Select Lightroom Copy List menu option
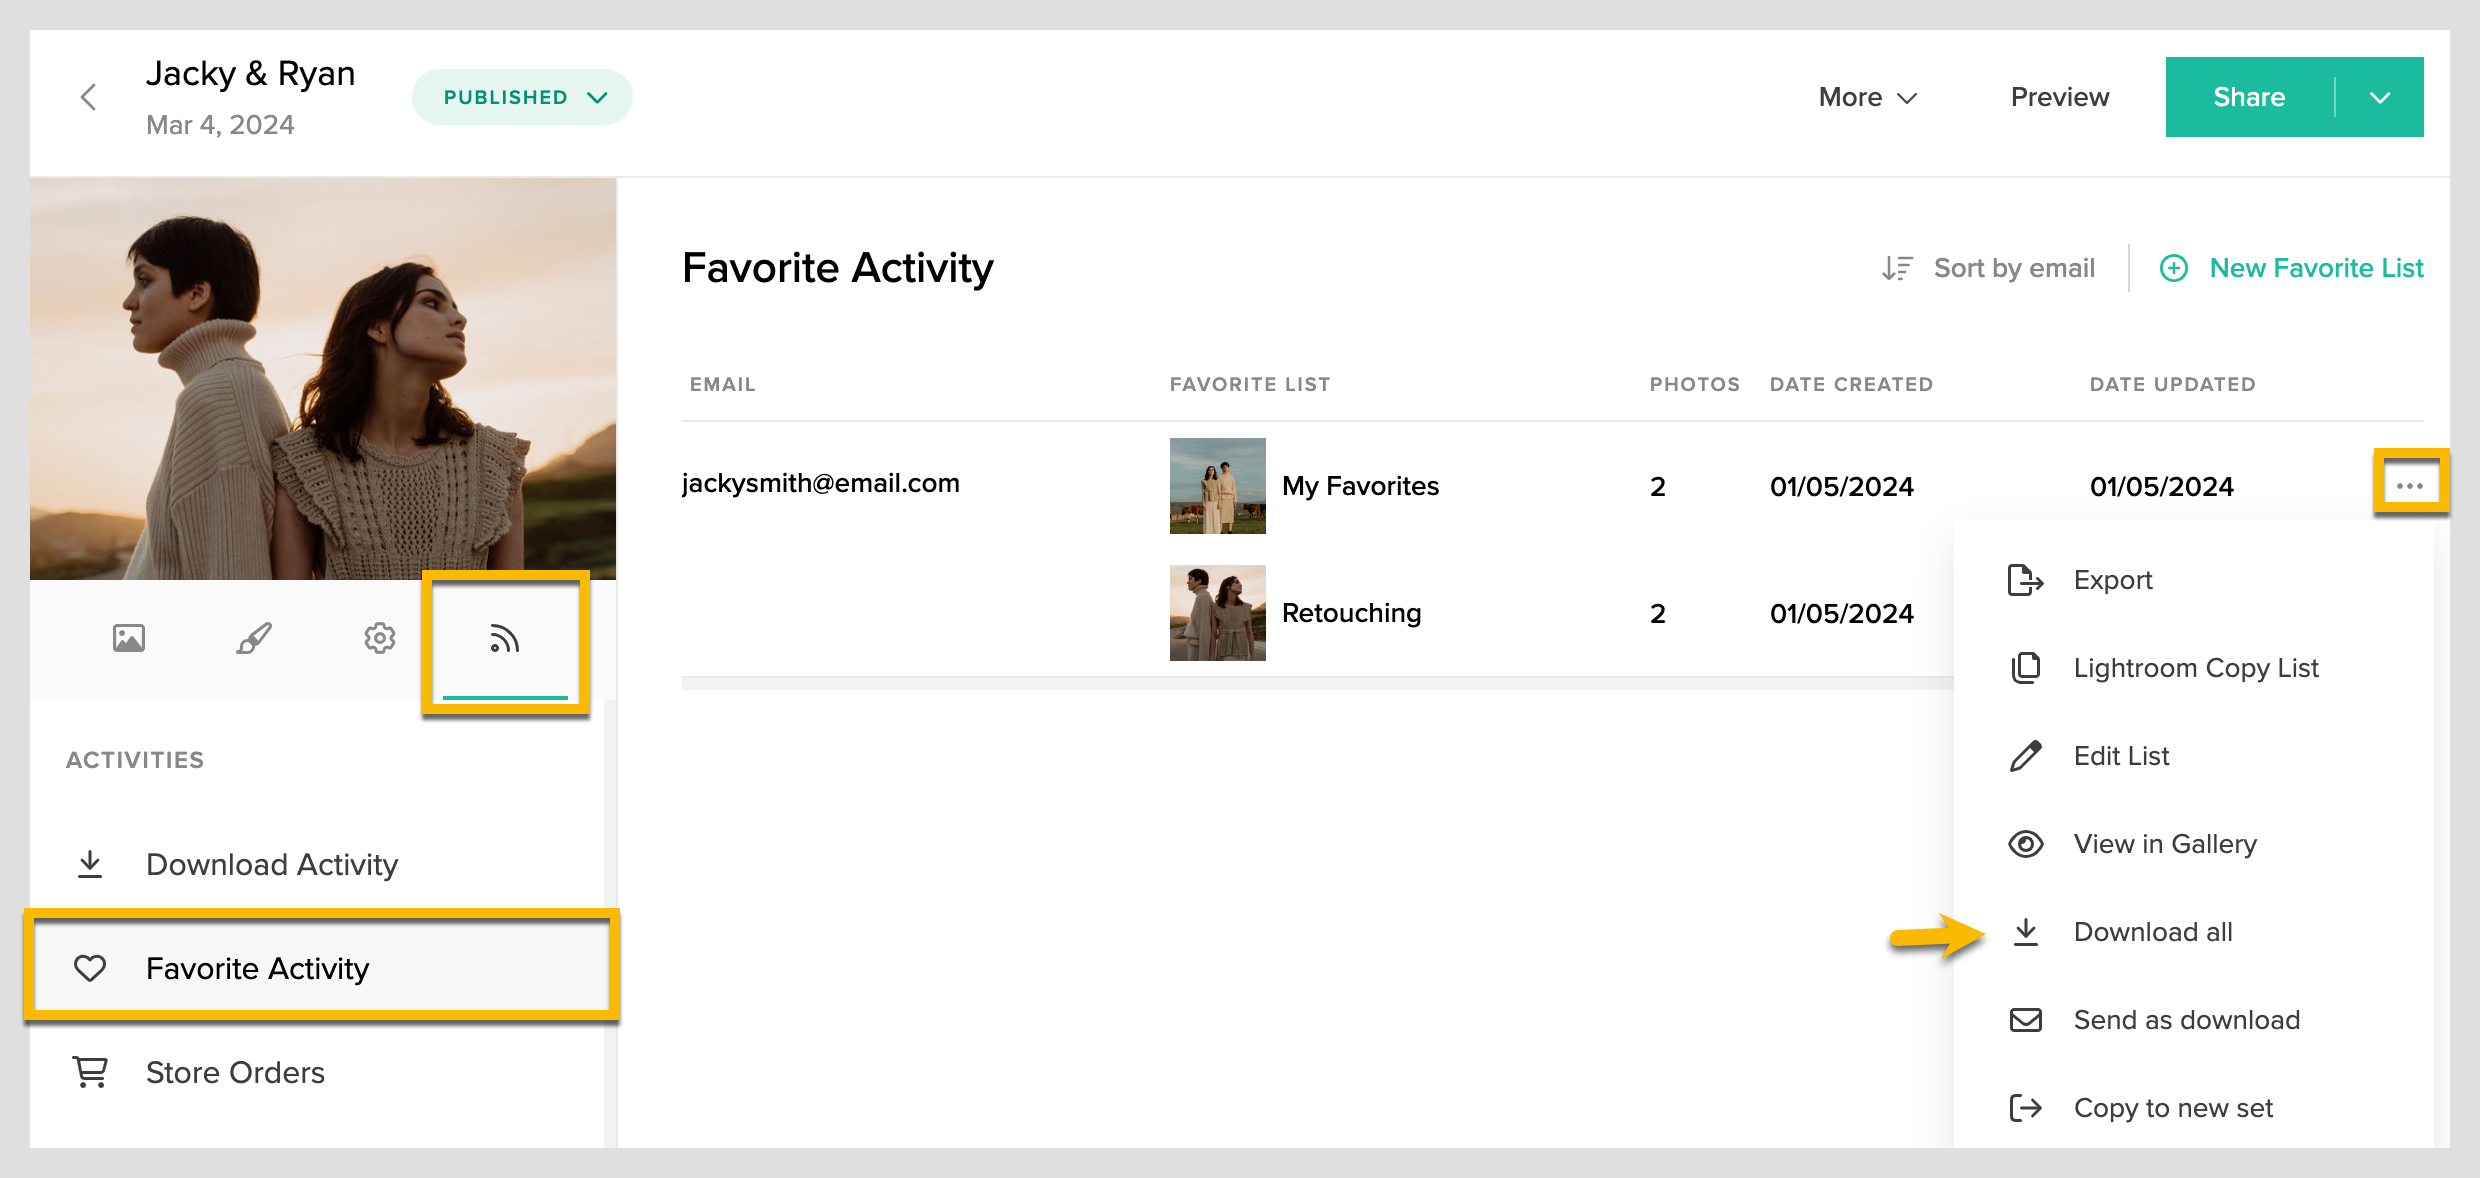 tap(2195, 668)
